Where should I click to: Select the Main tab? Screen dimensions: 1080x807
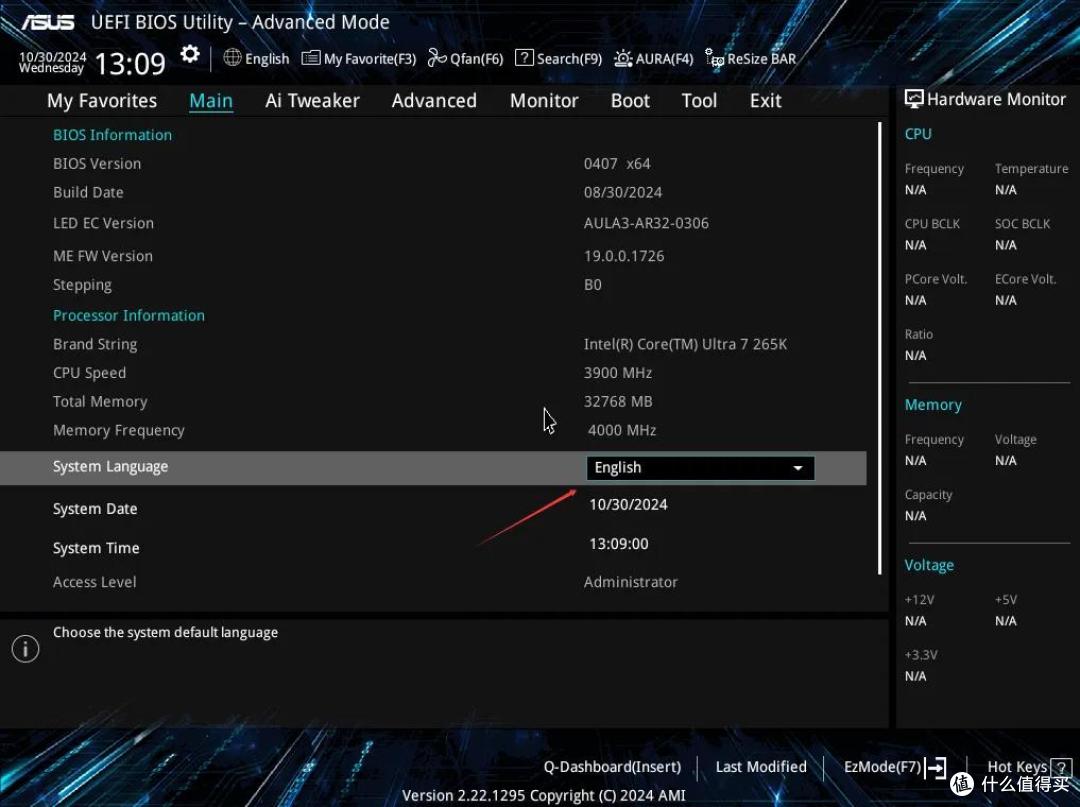pyautogui.click(x=211, y=101)
